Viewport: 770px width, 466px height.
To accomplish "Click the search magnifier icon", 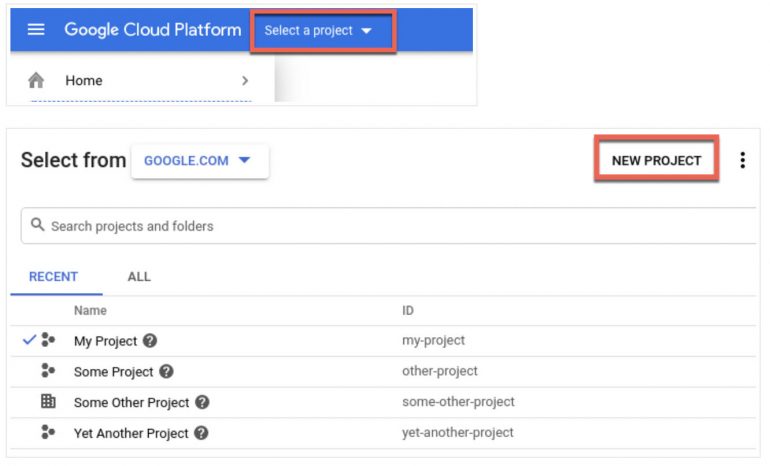I will click(37, 225).
